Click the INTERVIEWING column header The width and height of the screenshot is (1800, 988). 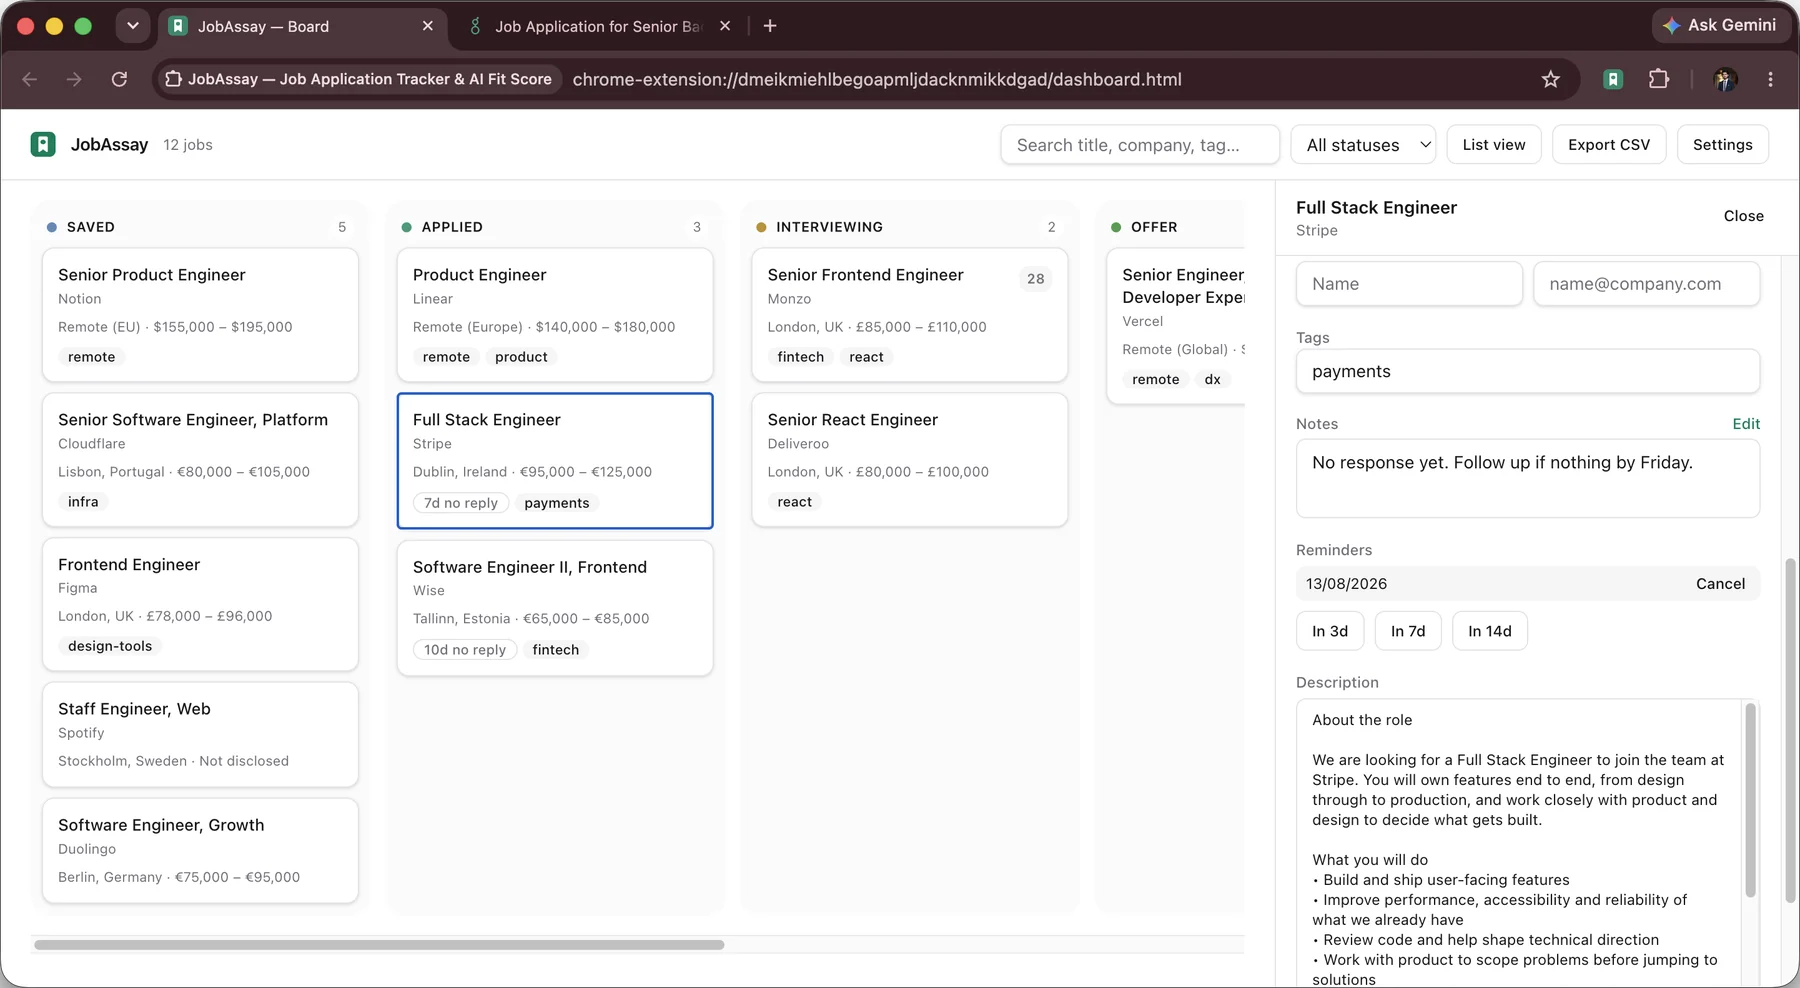coord(829,227)
